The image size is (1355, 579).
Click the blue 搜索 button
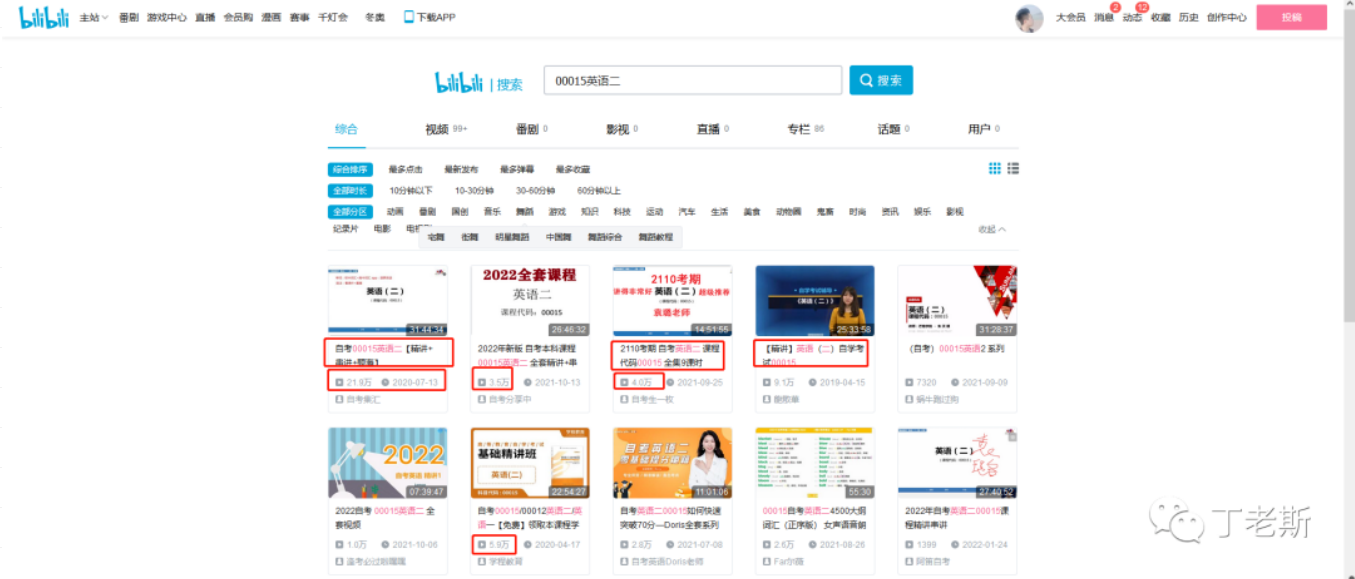(x=881, y=81)
